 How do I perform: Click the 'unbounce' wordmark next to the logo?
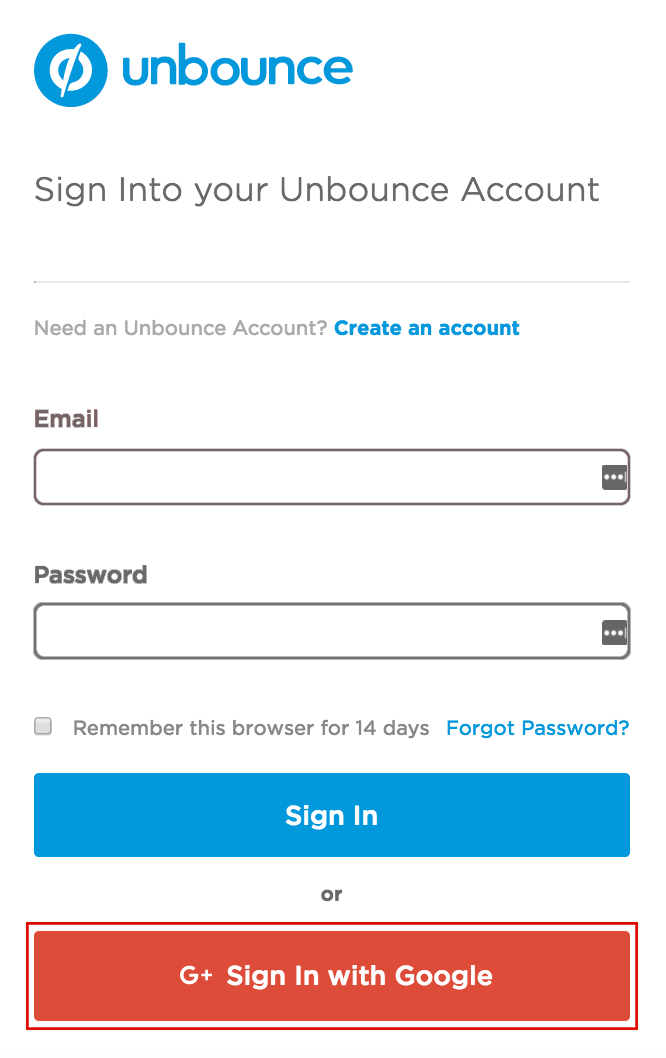pyautogui.click(x=236, y=69)
